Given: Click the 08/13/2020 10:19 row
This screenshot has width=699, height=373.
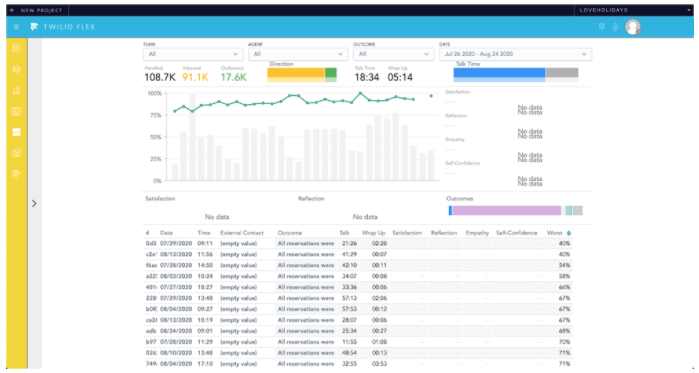Looking at the screenshot, I should click(358, 320).
